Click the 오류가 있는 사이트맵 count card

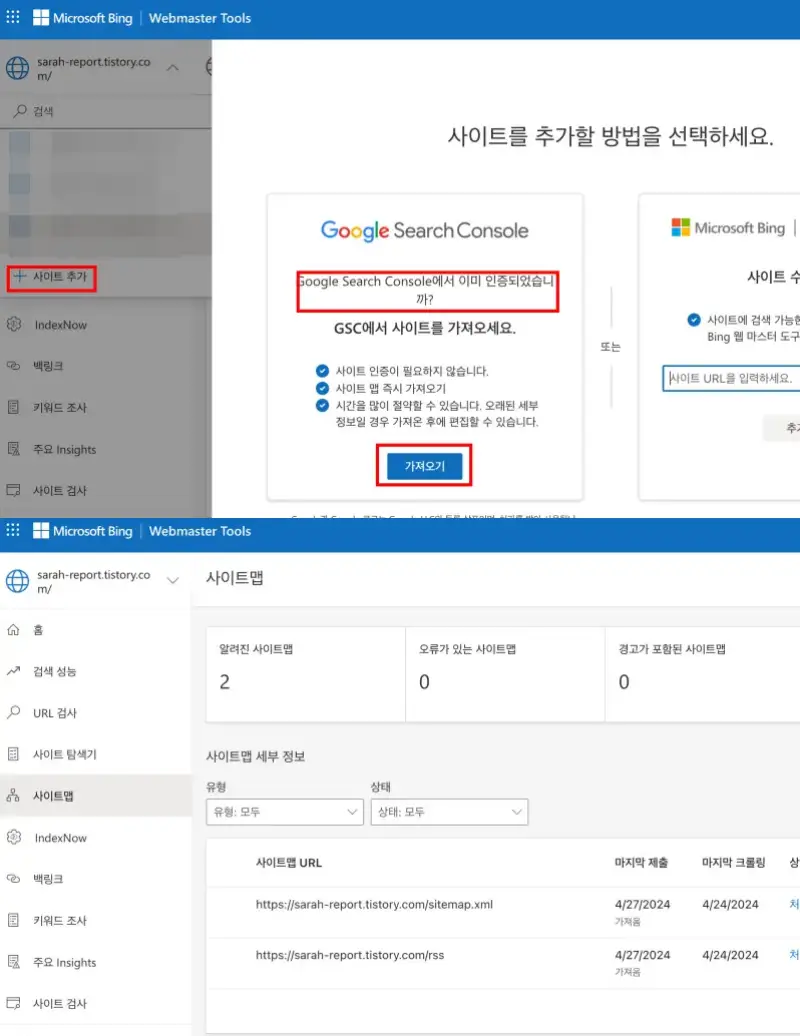point(505,675)
